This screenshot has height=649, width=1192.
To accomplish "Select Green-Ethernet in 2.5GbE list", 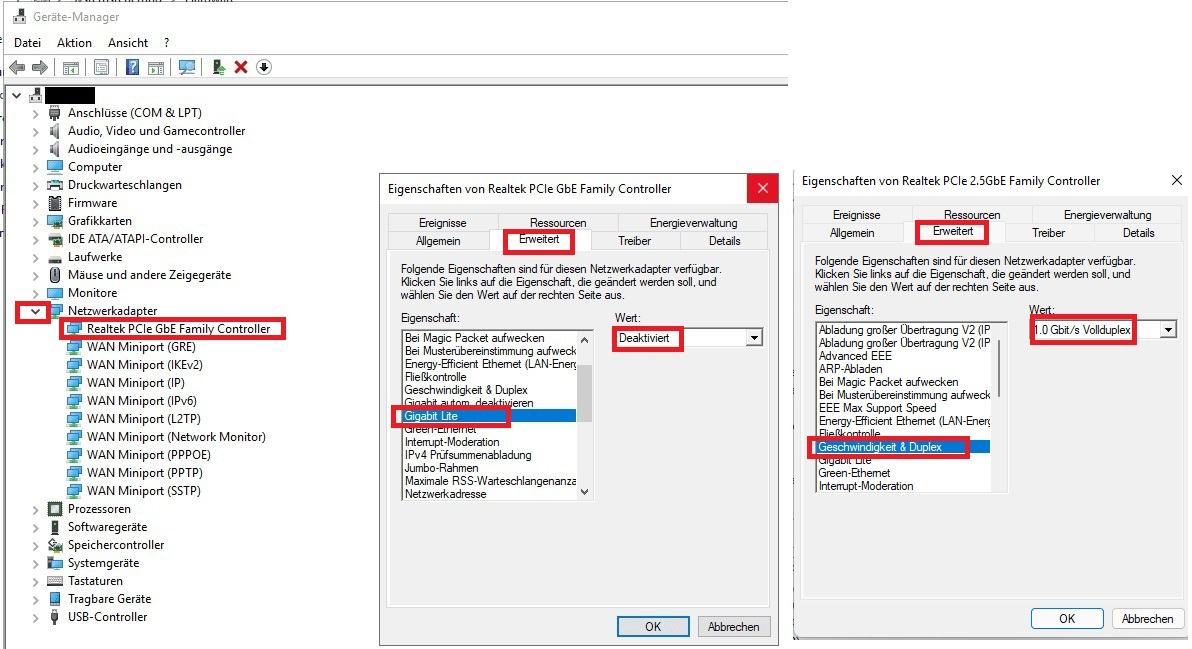I will click(x=854, y=473).
